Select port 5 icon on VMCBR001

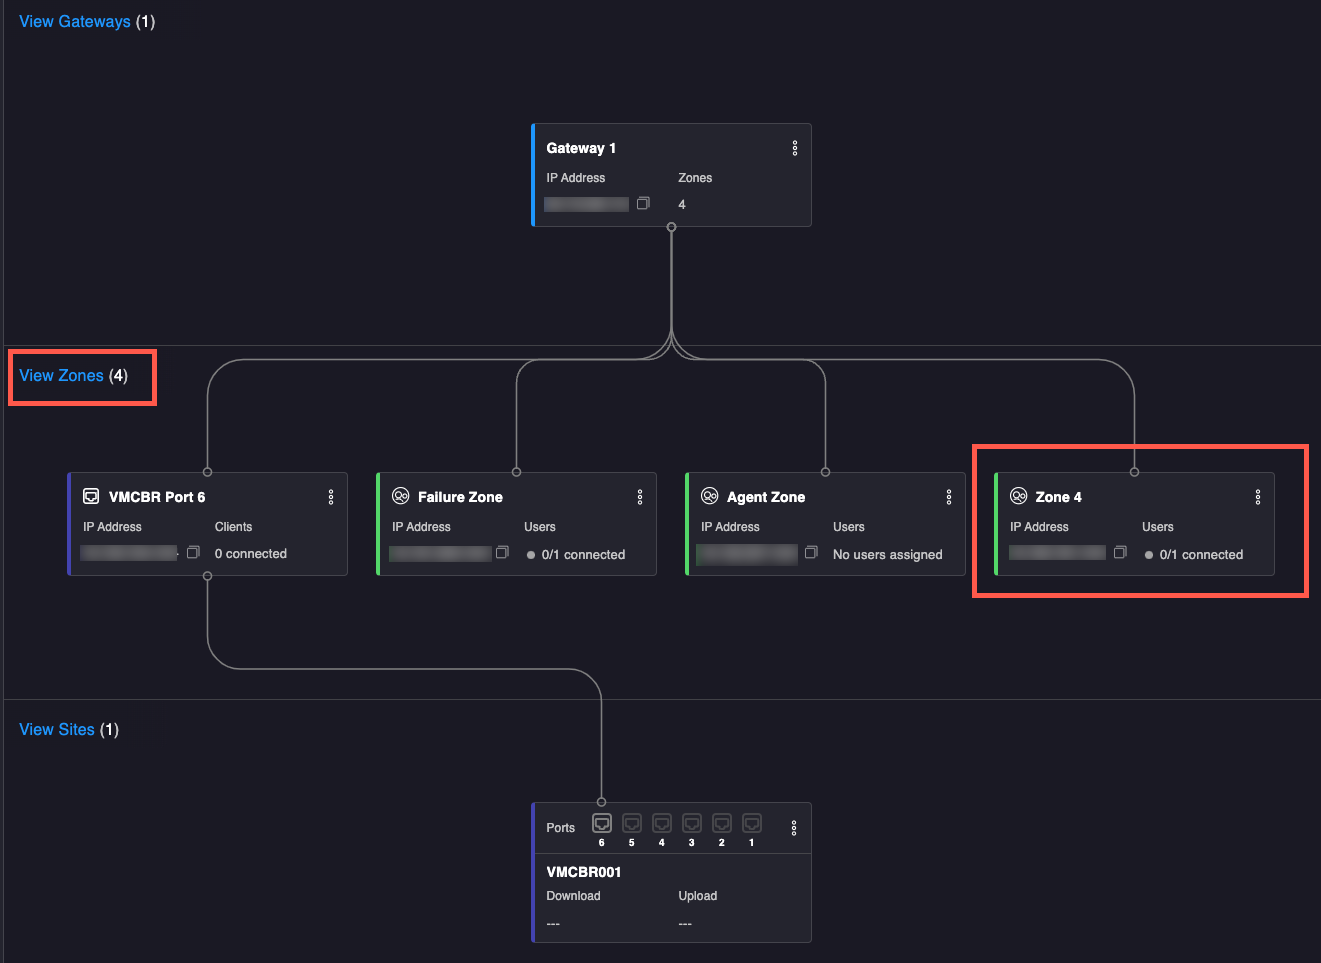(x=632, y=823)
